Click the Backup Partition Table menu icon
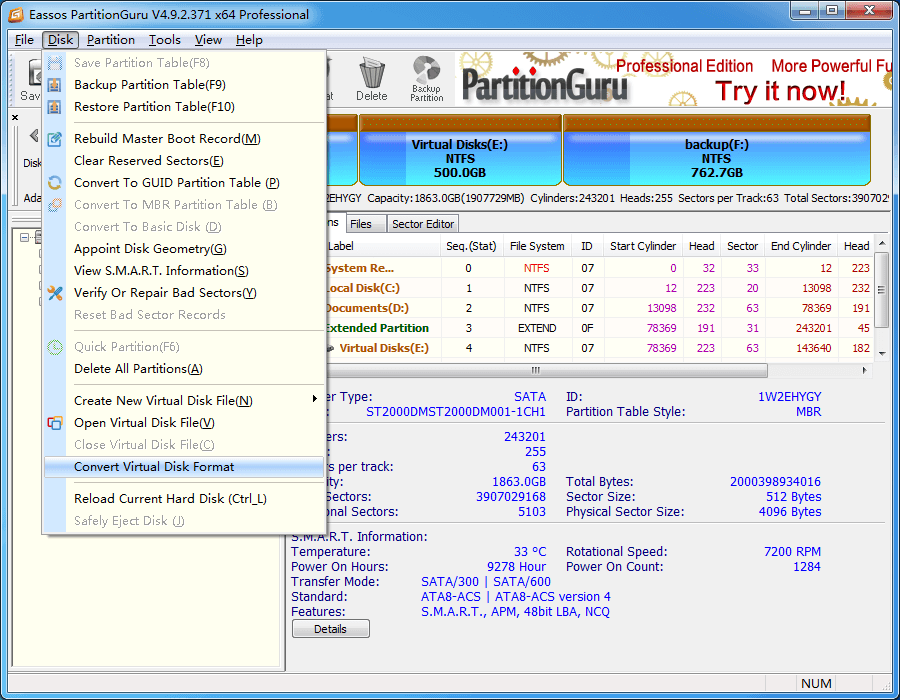 pos(55,85)
